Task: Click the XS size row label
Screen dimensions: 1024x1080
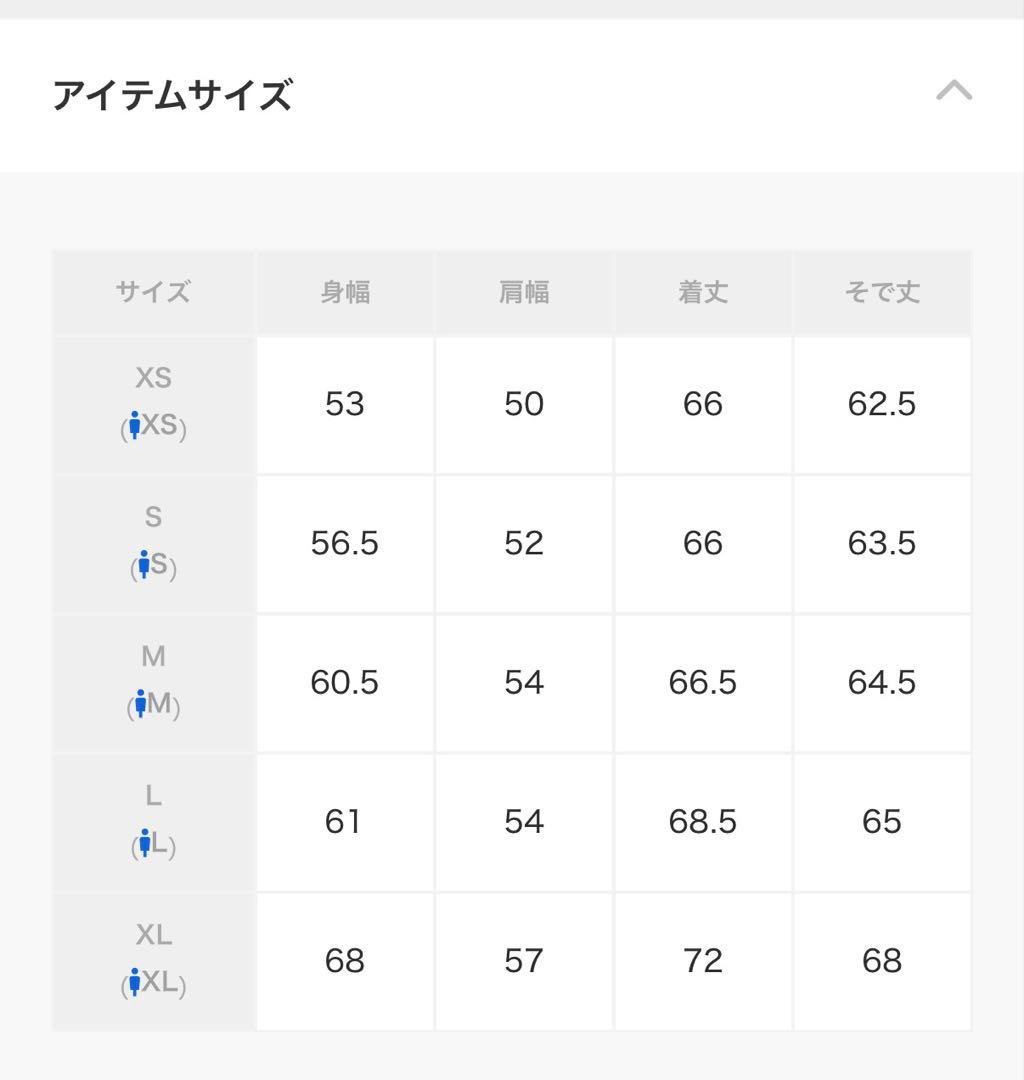Action: 153,378
